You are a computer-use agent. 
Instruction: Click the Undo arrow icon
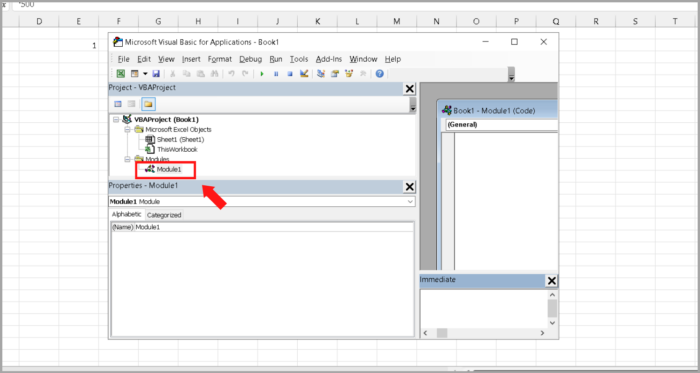tap(231, 74)
